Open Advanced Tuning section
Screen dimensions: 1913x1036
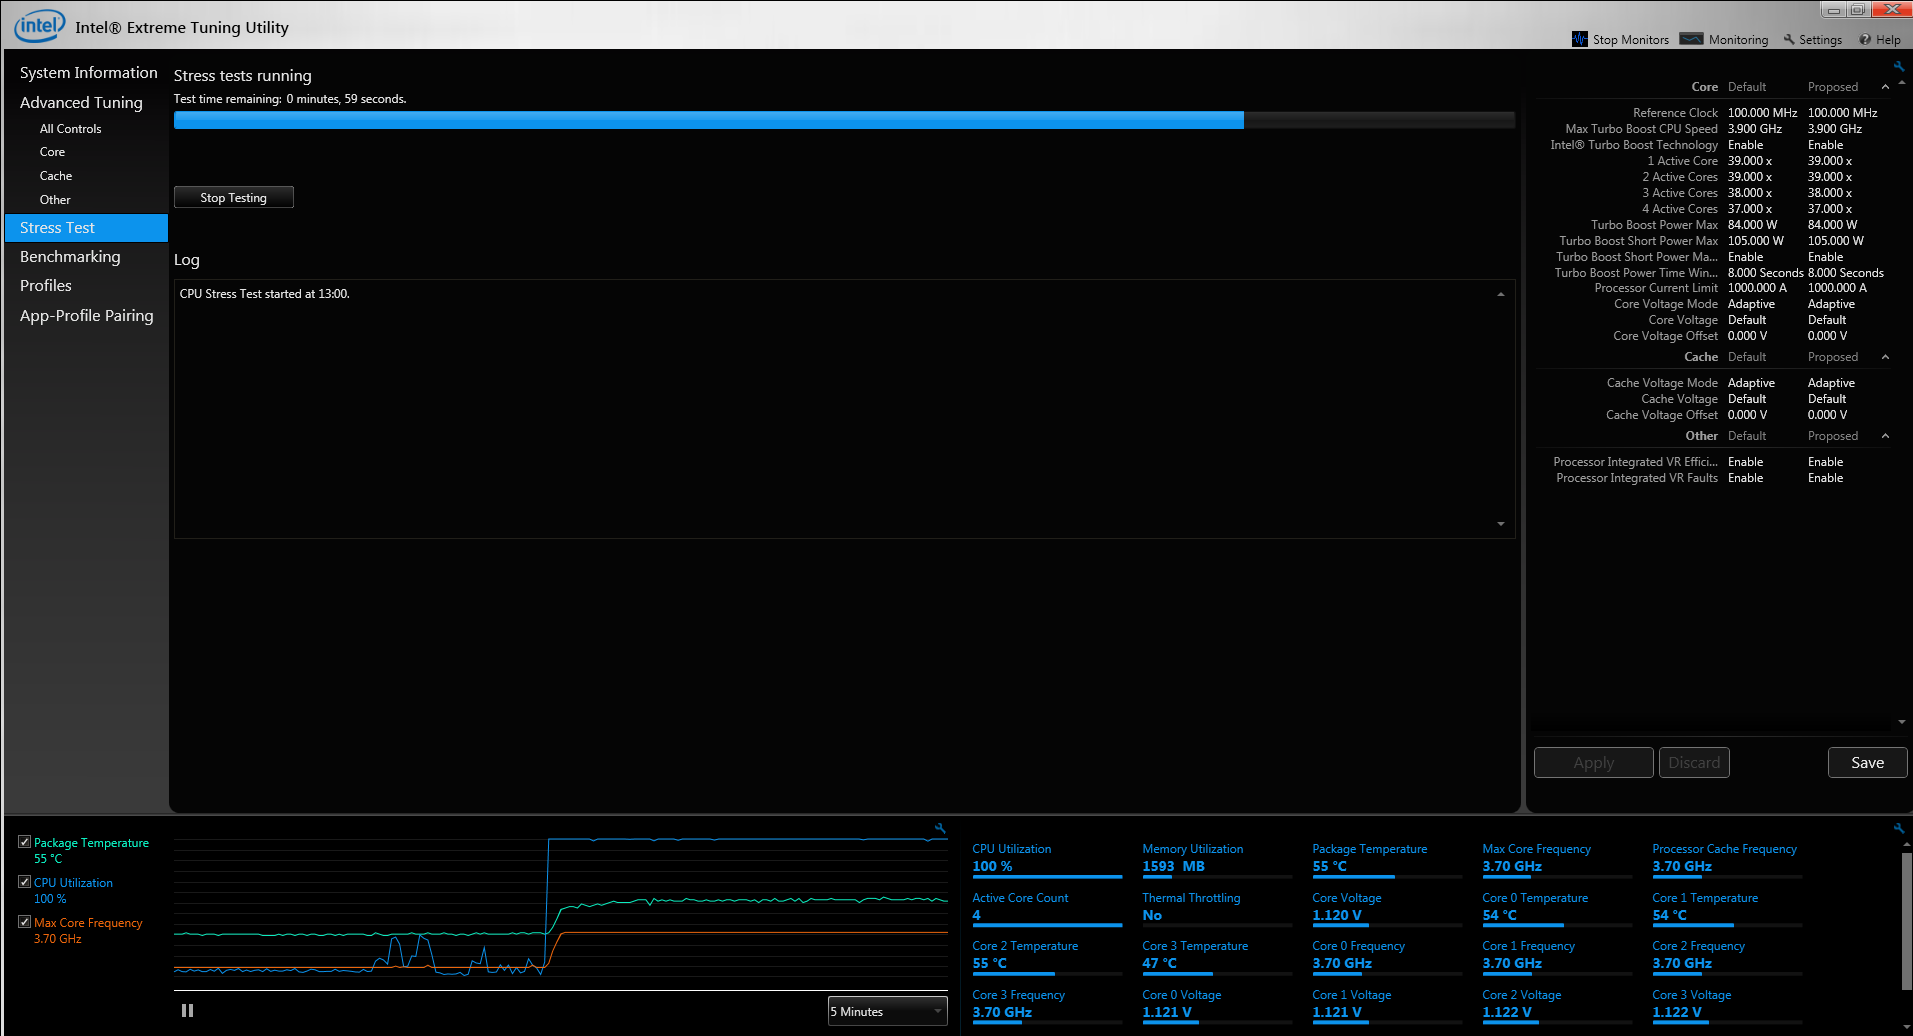point(81,102)
